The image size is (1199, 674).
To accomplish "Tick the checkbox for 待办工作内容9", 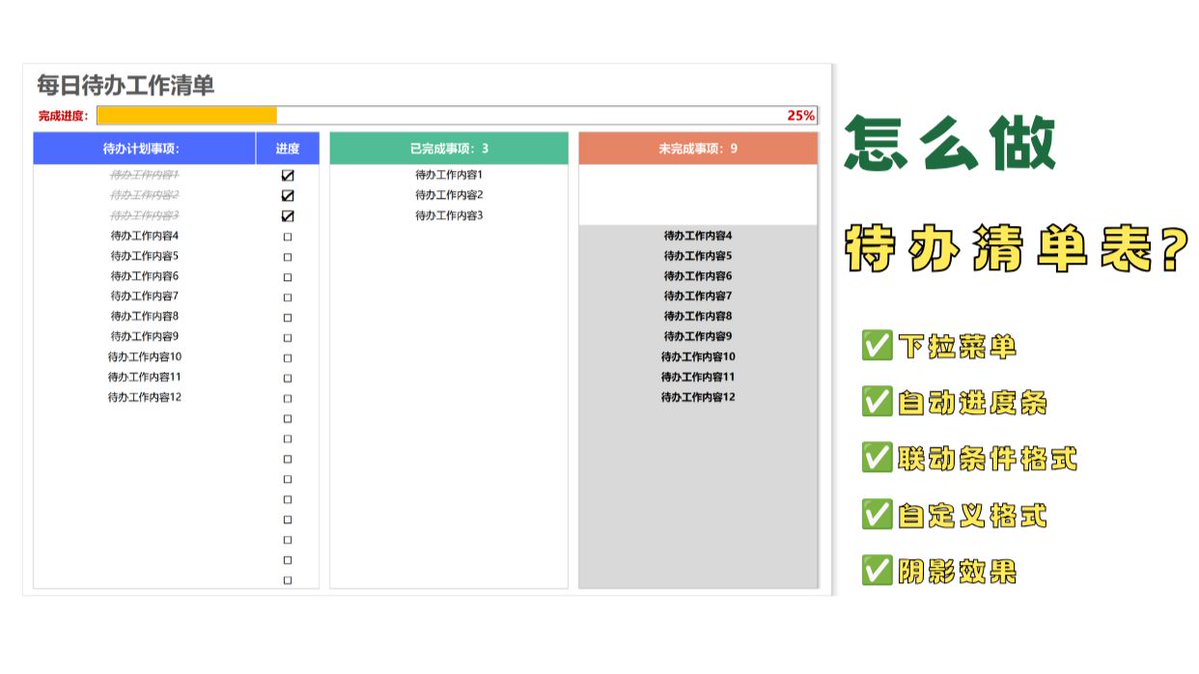I will [x=288, y=337].
